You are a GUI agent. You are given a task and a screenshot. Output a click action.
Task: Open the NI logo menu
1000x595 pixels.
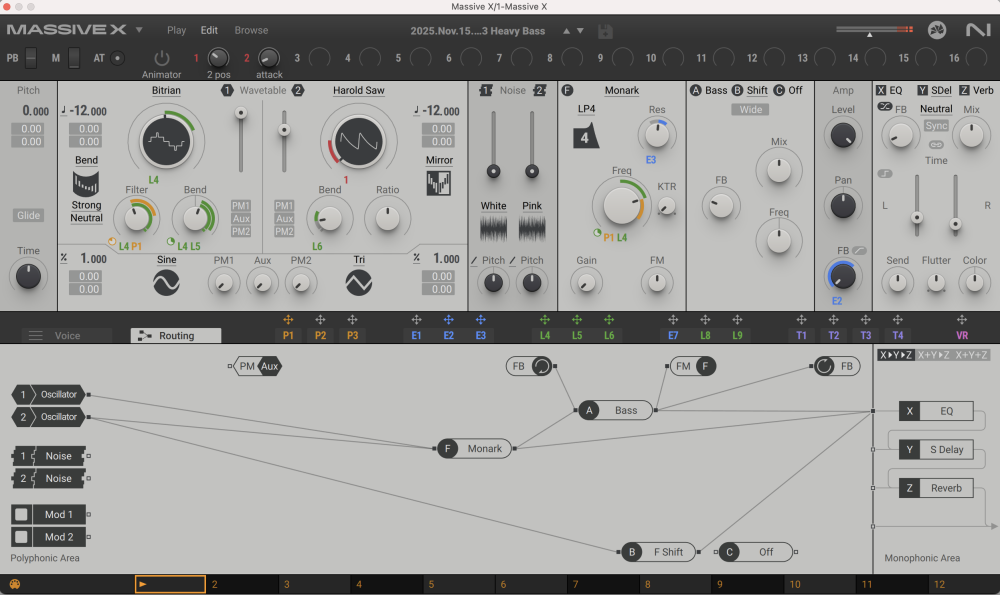pos(978,30)
